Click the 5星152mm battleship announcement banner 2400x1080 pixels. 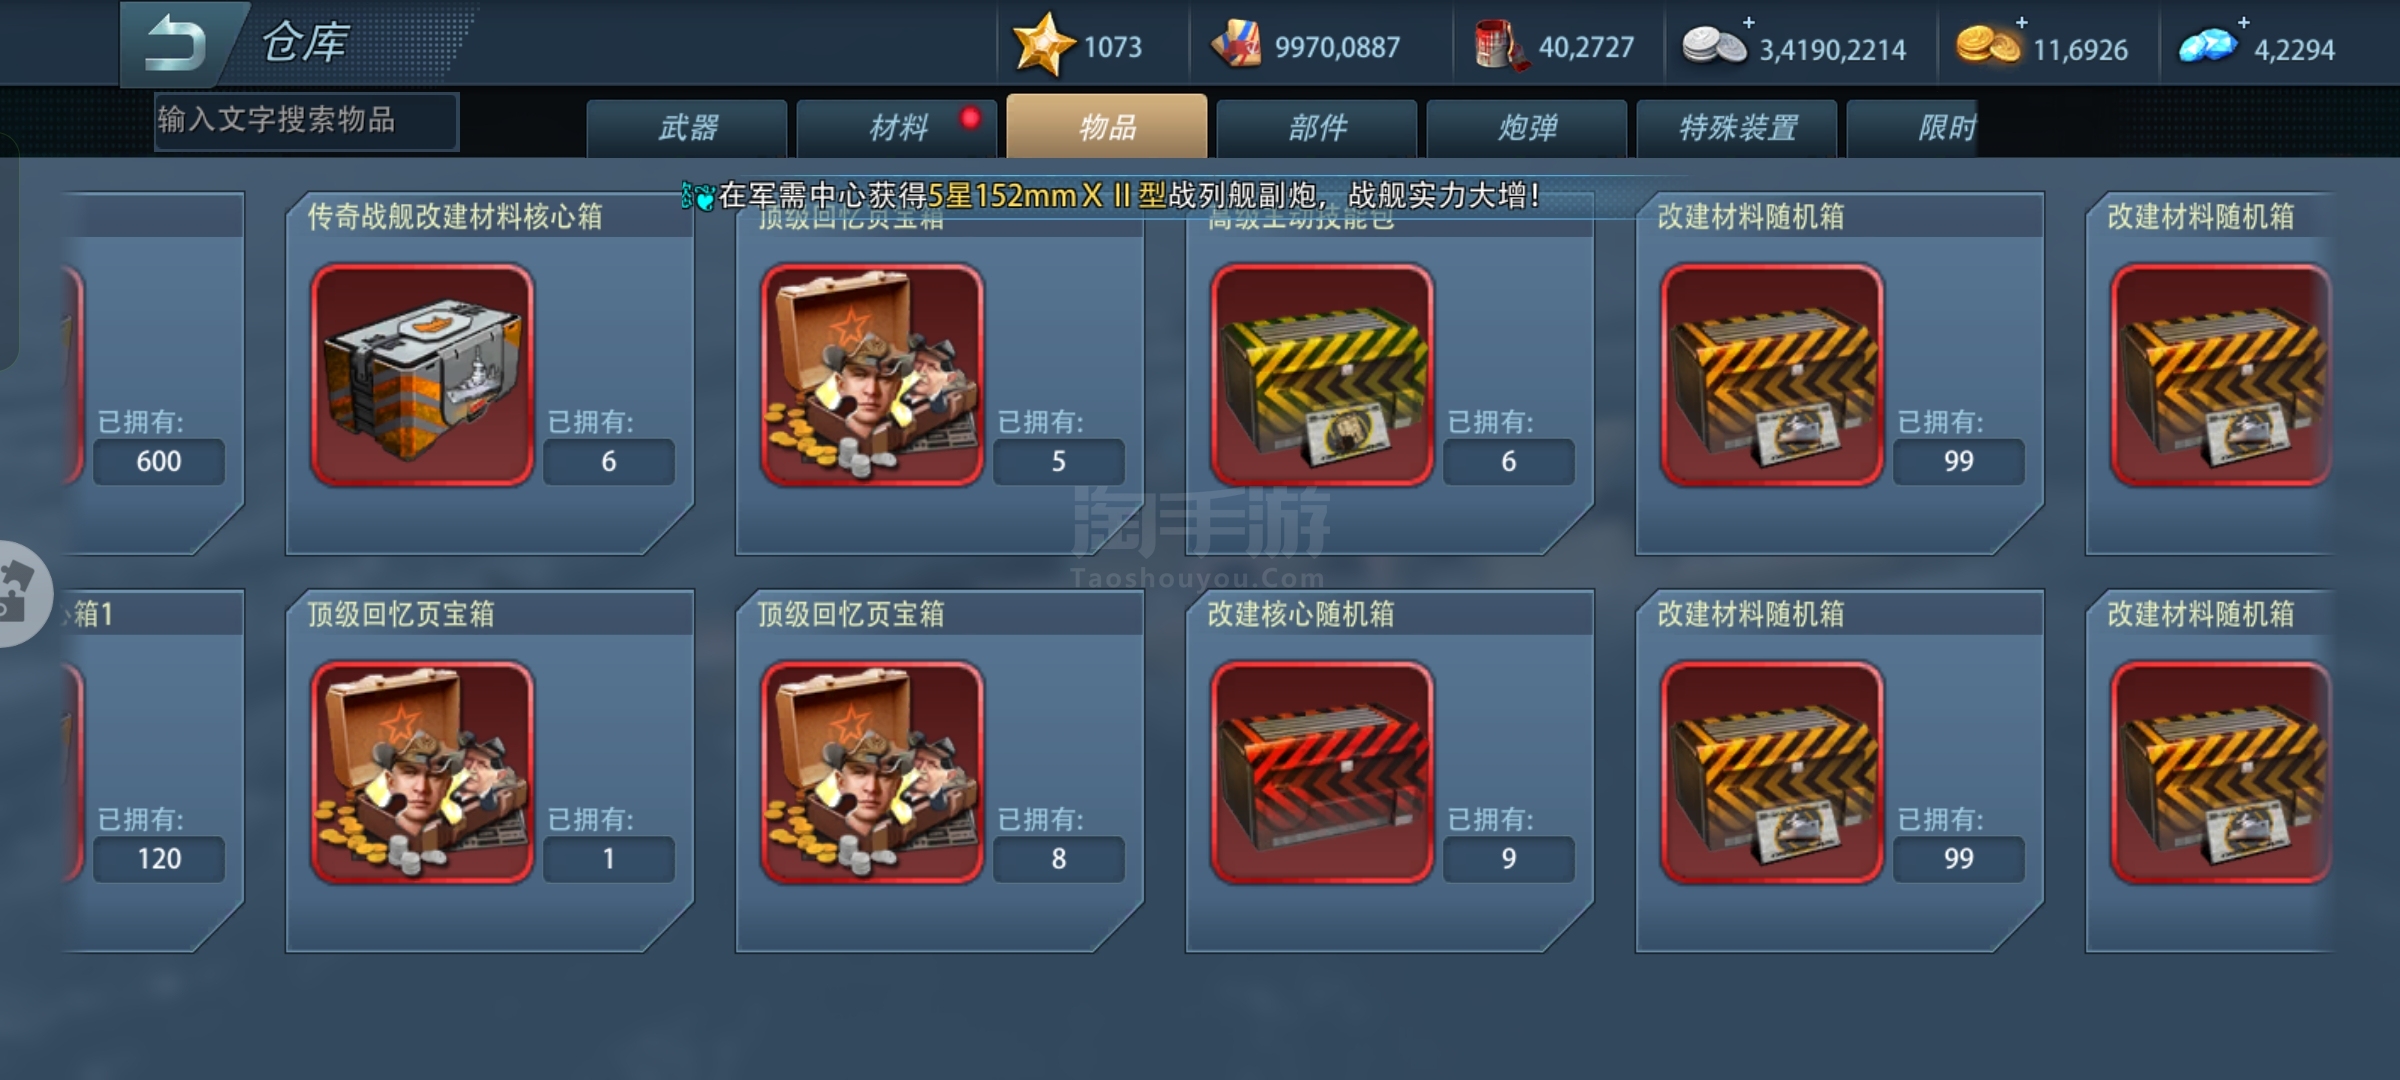click(1112, 196)
